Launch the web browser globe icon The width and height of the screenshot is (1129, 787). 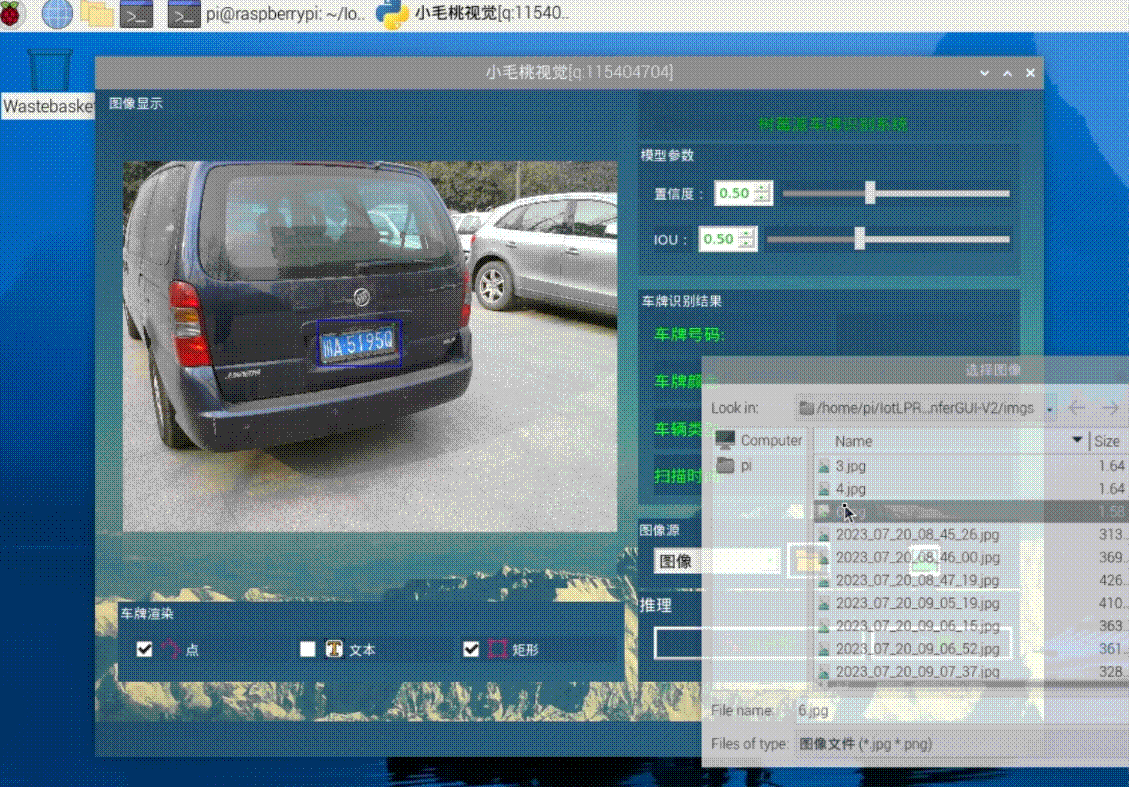(x=57, y=14)
